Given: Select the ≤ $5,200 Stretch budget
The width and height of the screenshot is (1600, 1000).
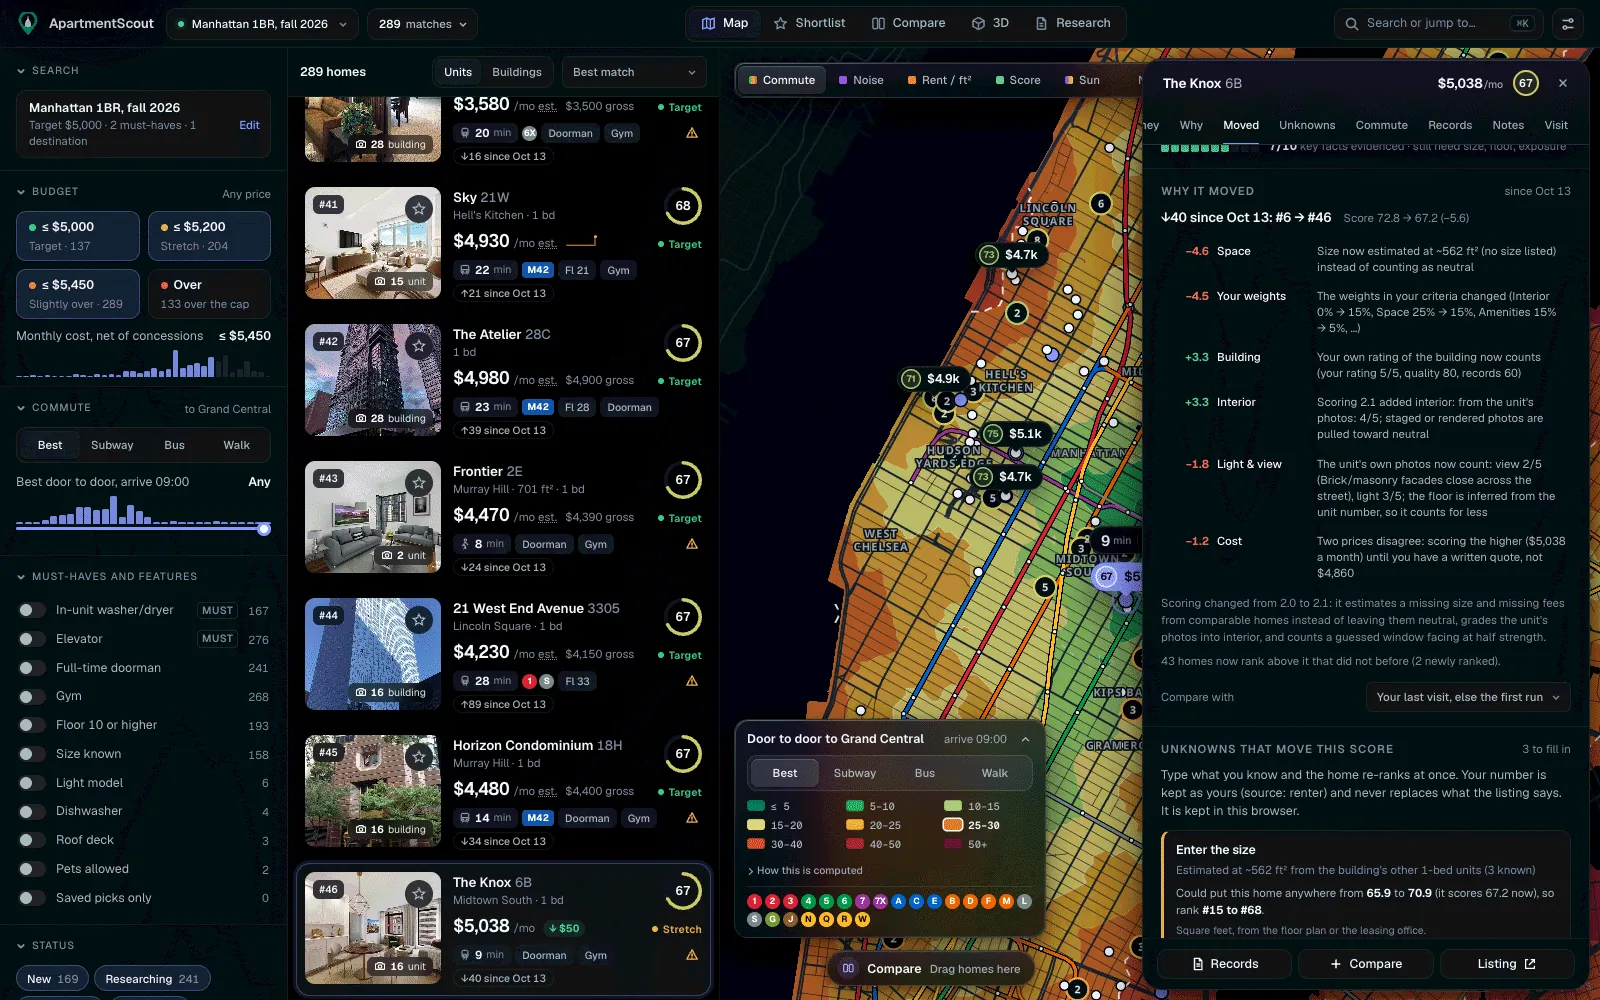Looking at the screenshot, I should 209,236.
